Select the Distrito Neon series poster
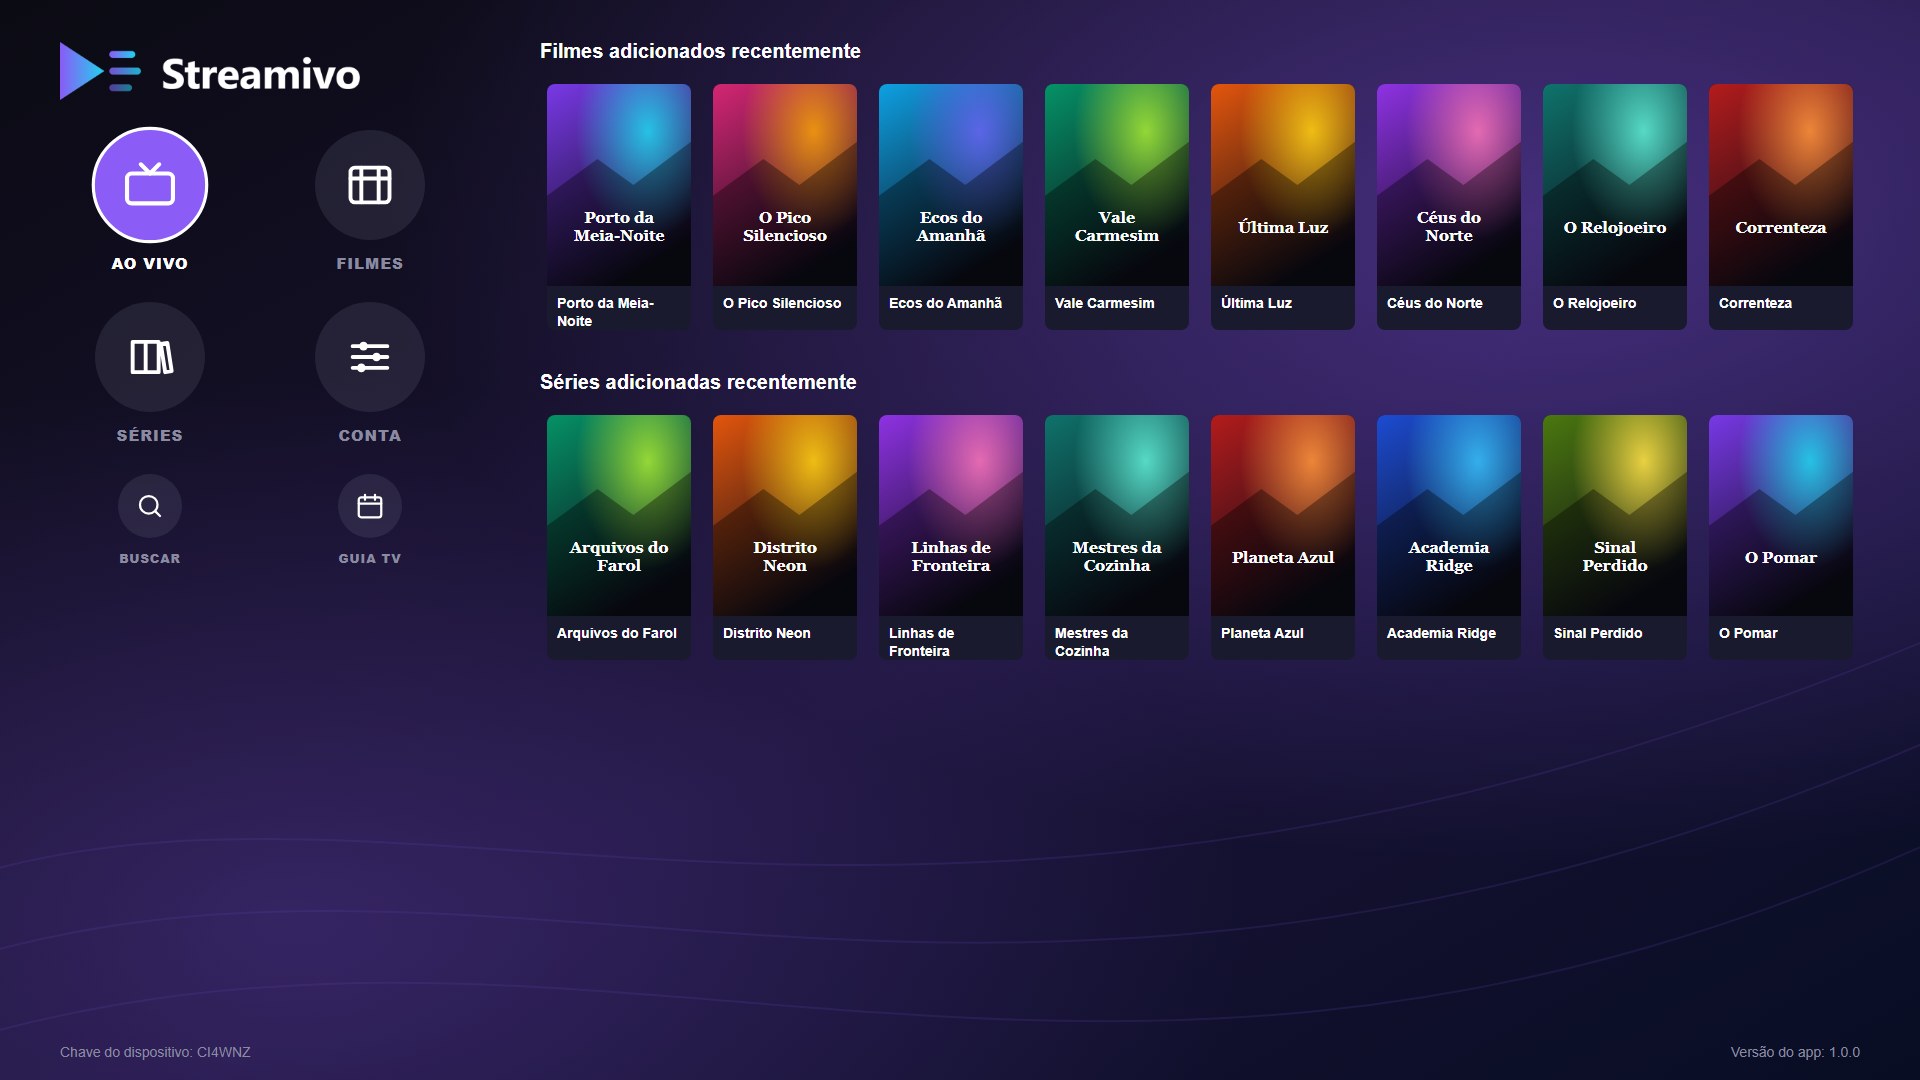The image size is (1920, 1080). click(785, 515)
